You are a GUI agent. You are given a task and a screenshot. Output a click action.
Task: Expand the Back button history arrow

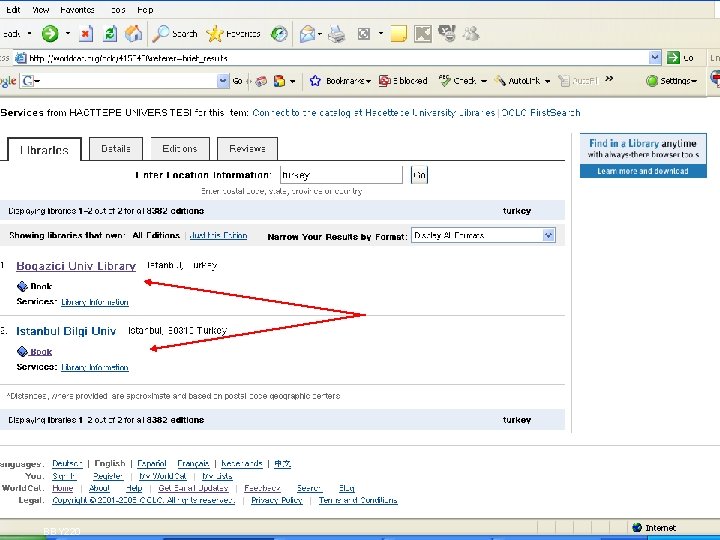tap(29, 34)
